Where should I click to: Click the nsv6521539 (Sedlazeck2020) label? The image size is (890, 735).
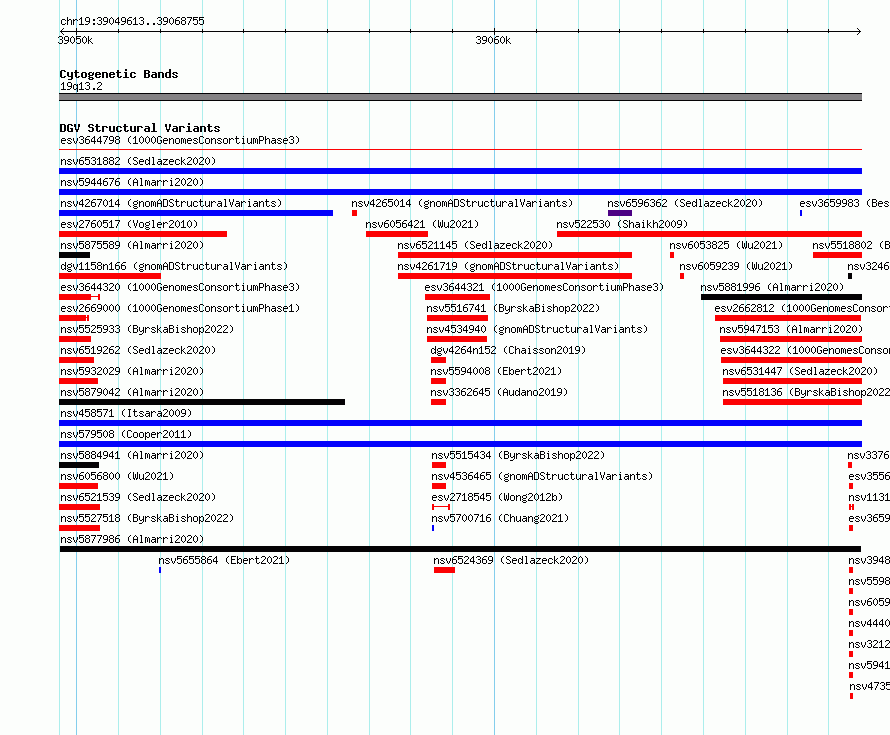pyautogui.click(x=138, y=497)
